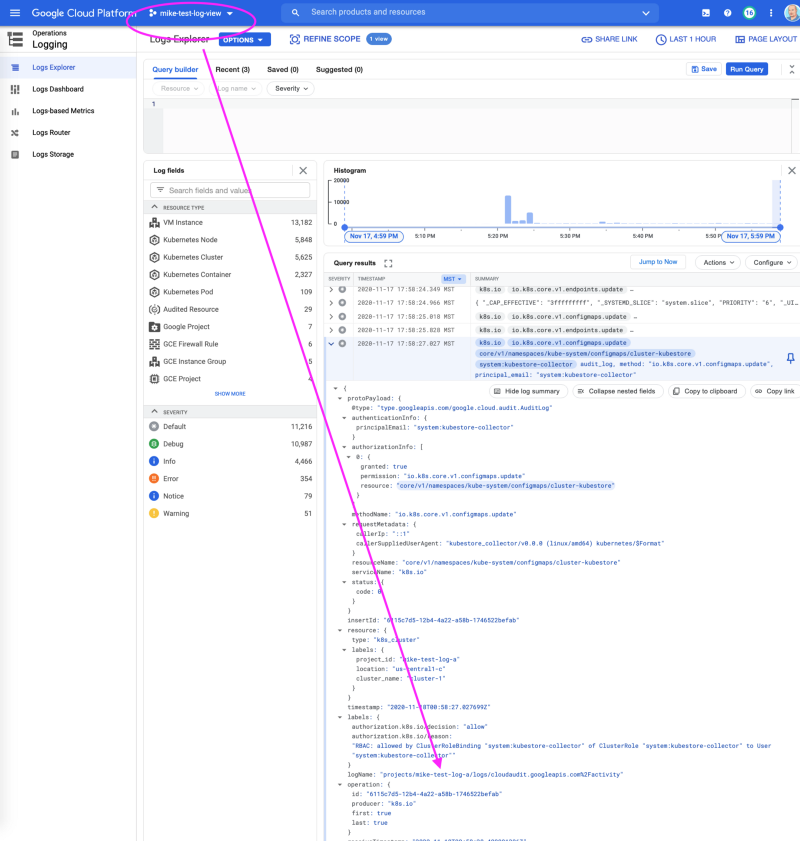Click into the query editor line 1
The image size is (800, 841).
476,104
